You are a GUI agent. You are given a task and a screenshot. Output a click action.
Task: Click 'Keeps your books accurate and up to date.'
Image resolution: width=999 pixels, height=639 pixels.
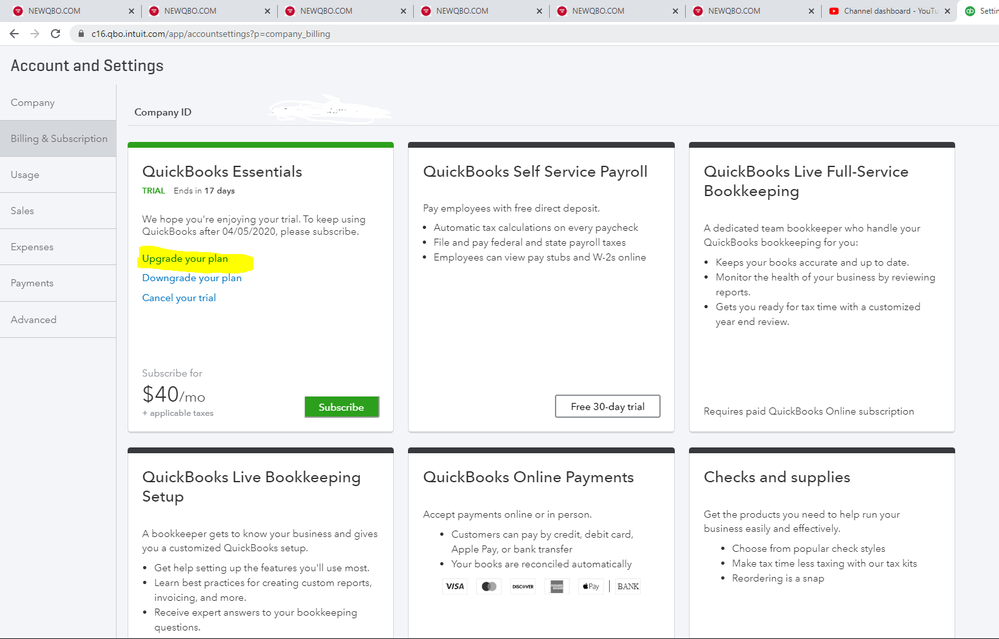coord(812,262)
